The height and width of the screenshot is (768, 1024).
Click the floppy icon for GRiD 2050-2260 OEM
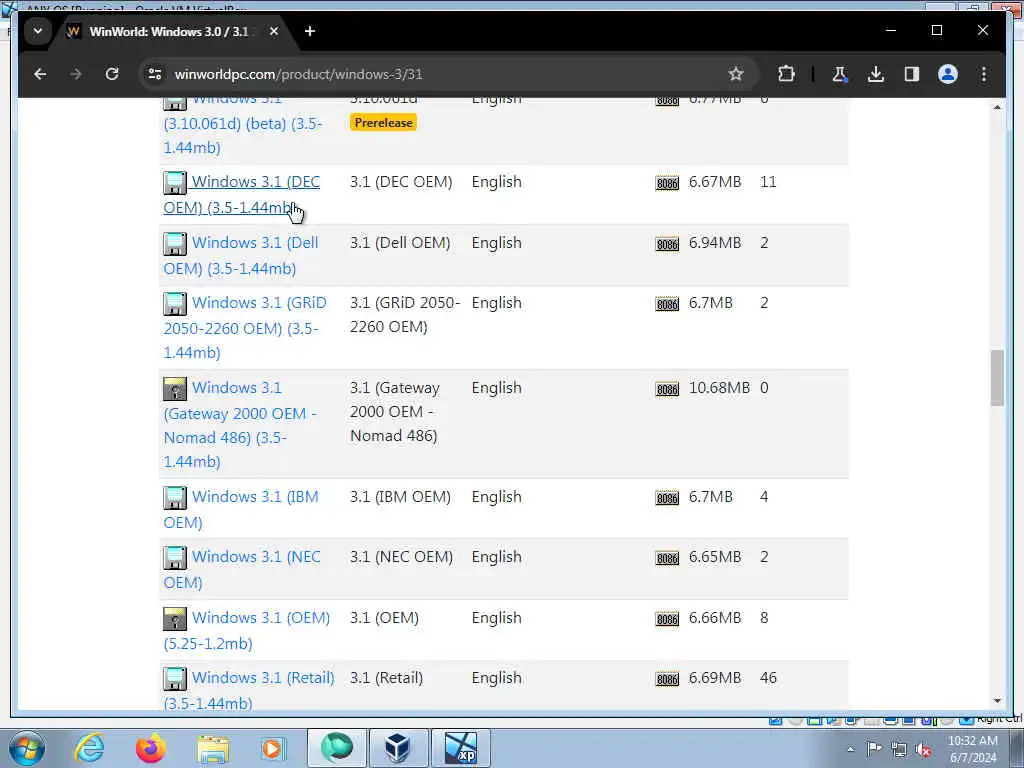pos(175,304)
